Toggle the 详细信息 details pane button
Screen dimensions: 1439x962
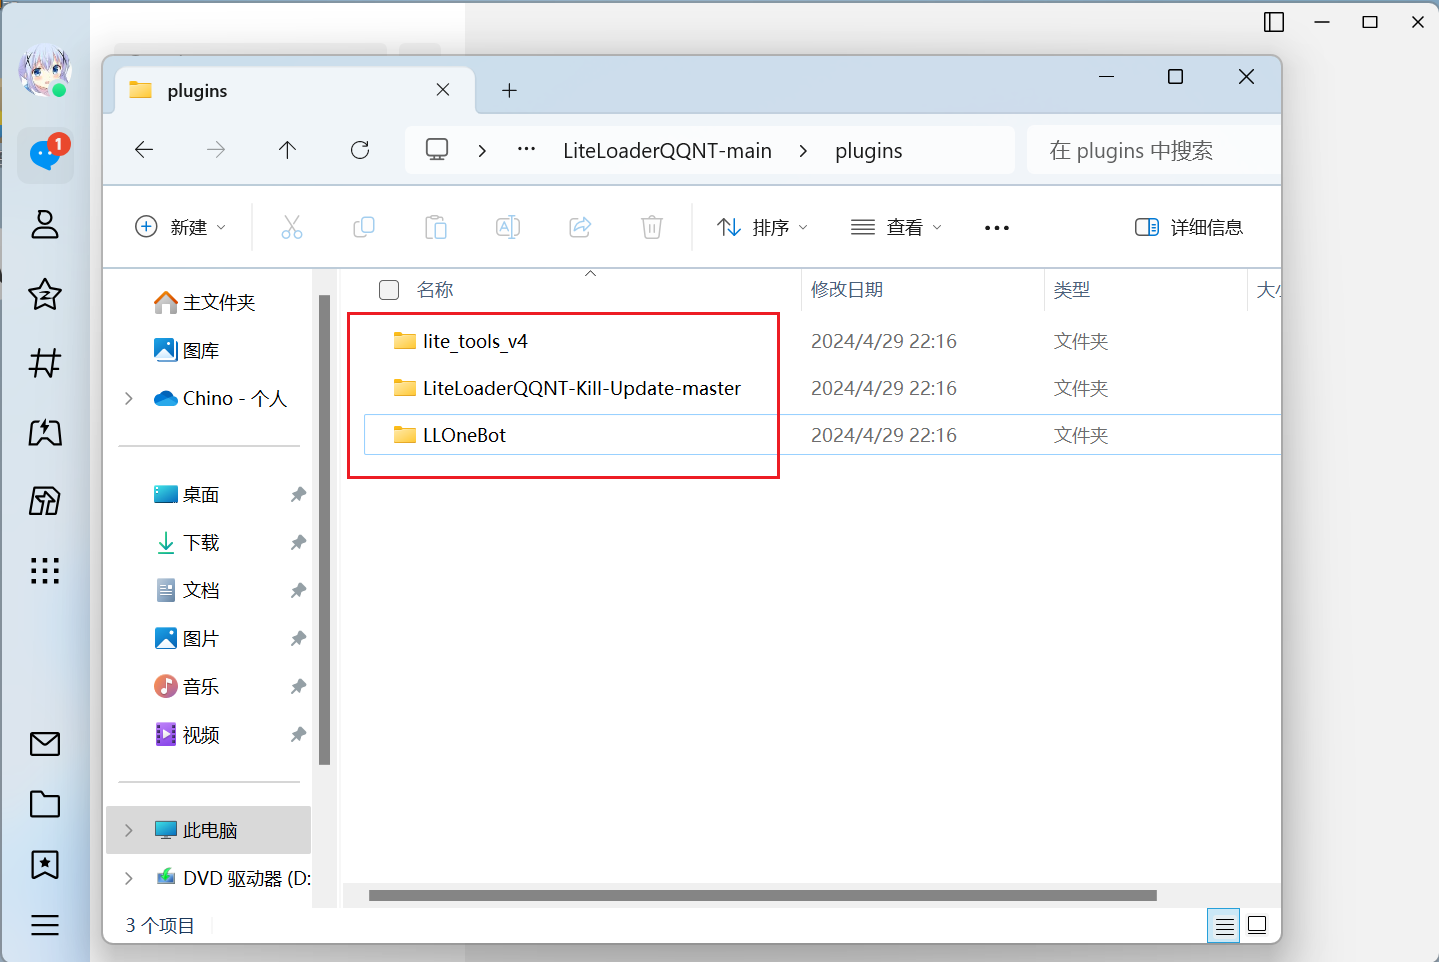tap(1189, 228)
